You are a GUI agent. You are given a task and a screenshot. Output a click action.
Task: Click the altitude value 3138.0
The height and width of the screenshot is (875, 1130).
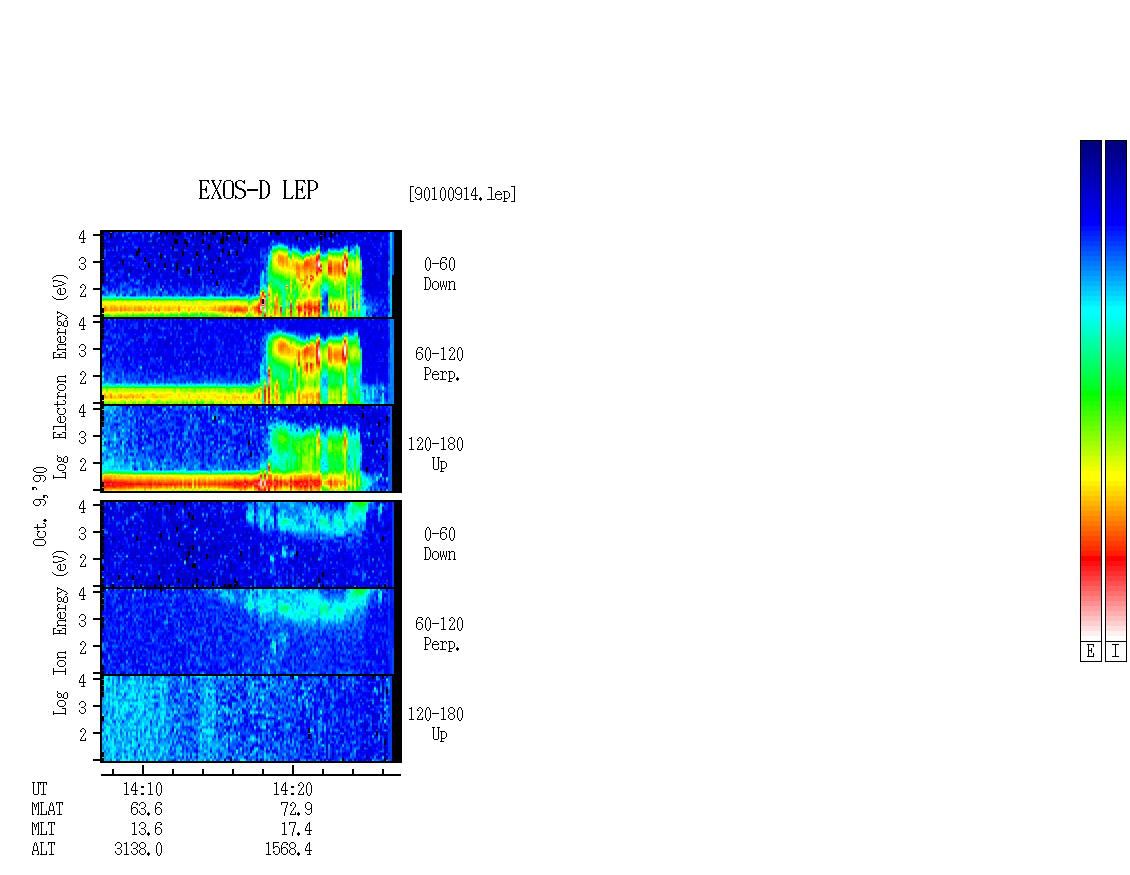tap(138, 850)
